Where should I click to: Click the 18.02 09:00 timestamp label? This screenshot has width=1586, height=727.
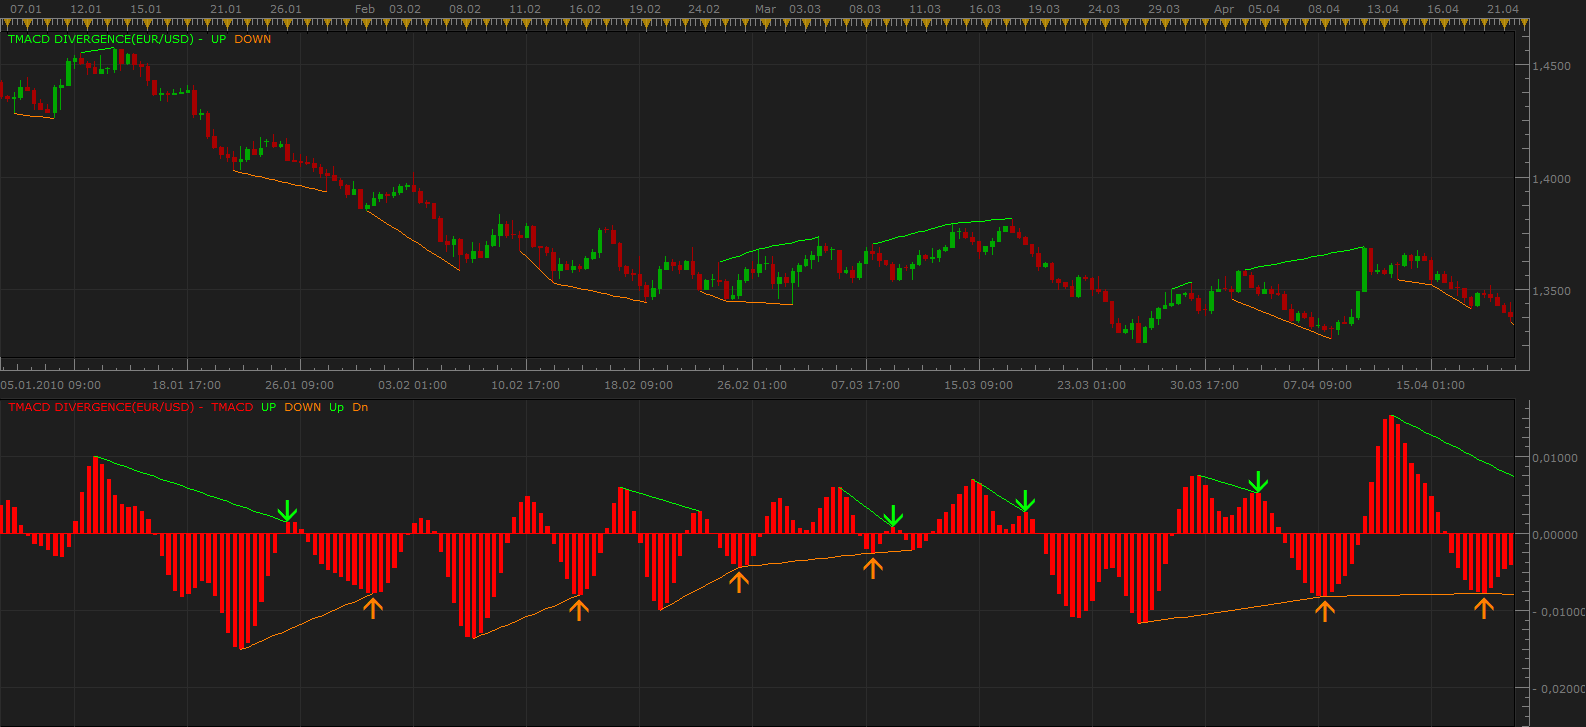tap(639, 385)
